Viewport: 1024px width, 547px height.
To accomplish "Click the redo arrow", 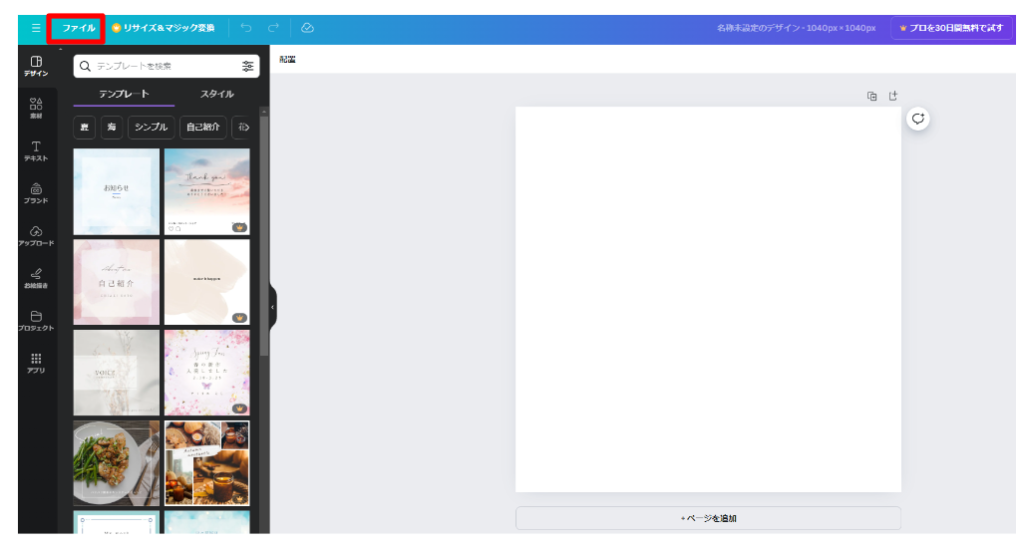I will (274, 27).
